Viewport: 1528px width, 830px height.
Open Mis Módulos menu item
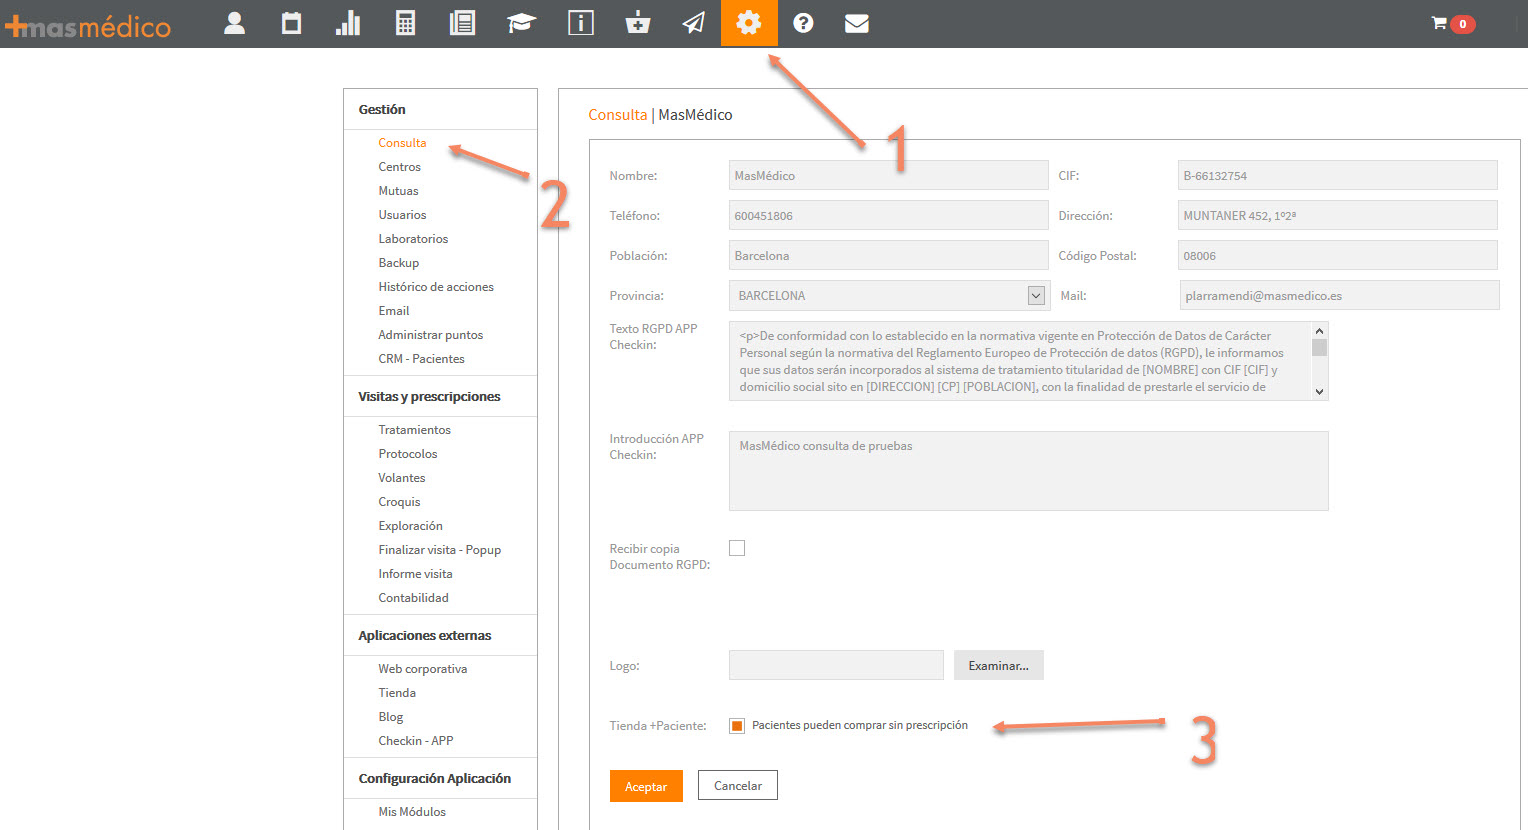point(412,812)
